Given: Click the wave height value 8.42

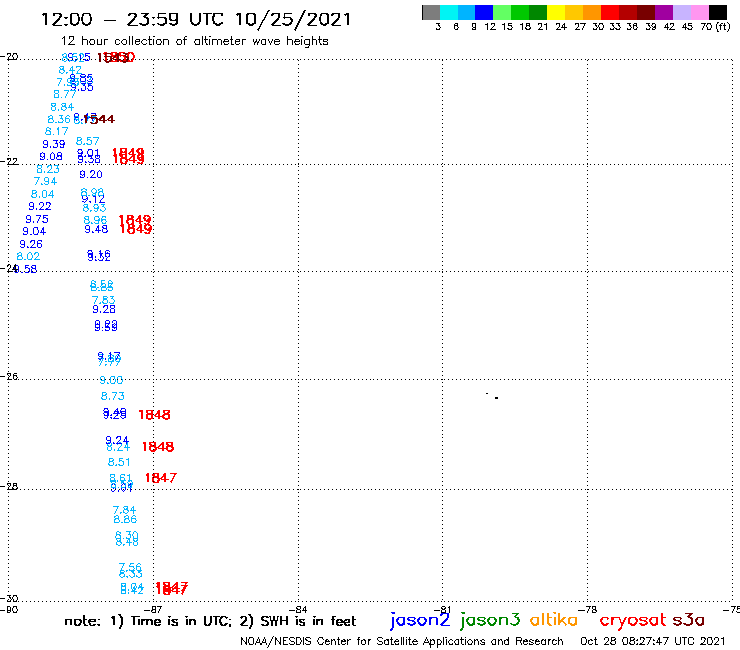Looking at the screenshot, I should click(70, 70).
